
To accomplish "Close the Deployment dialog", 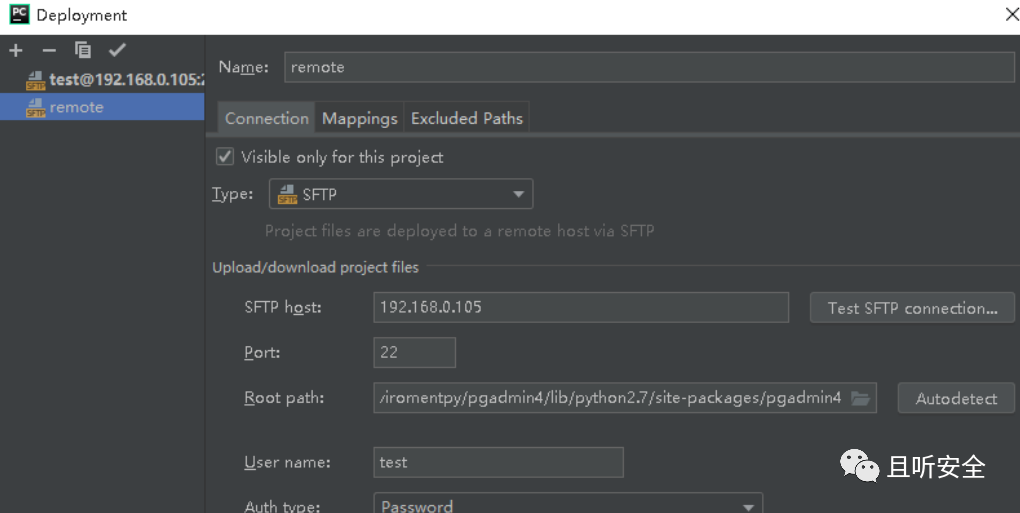I will [1012, 14].
